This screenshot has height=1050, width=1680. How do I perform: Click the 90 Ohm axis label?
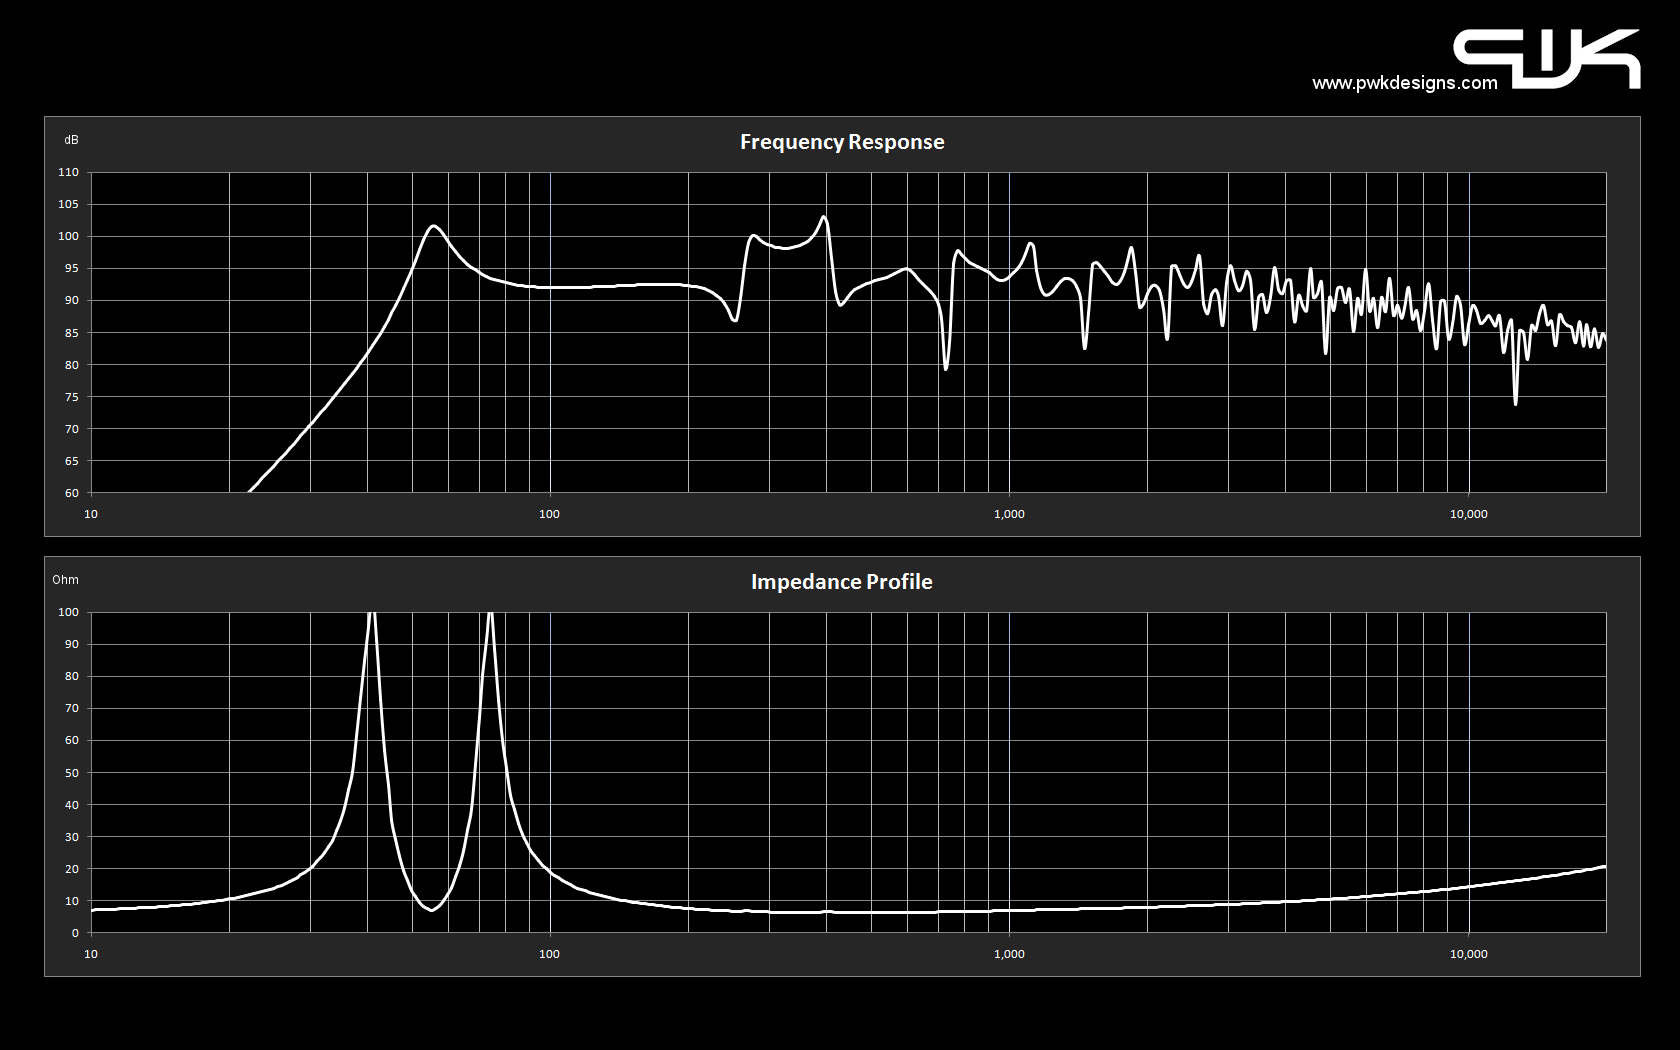click(x=71, y=644)
